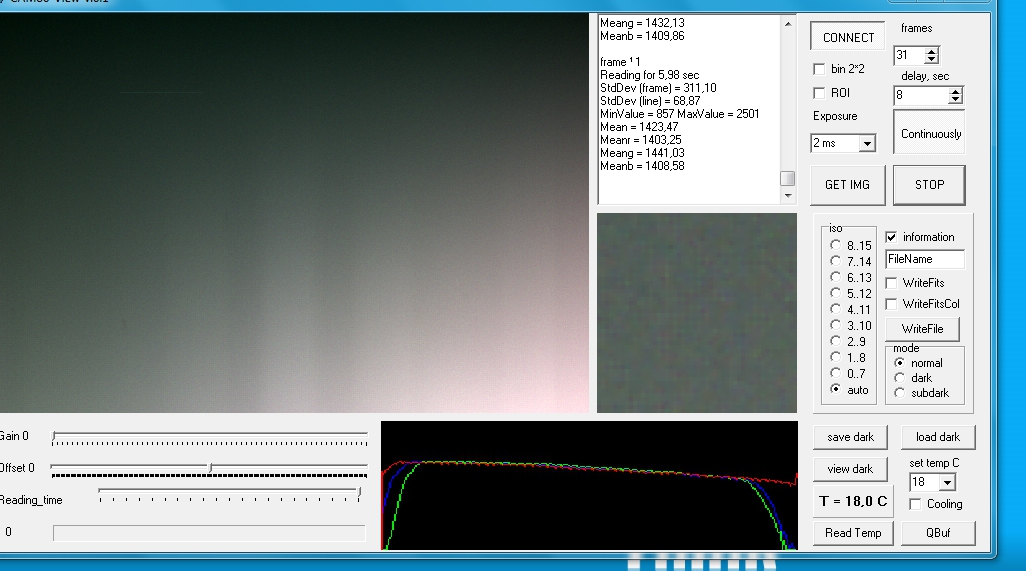Select iso 8..15 radio button

point(836,245)
